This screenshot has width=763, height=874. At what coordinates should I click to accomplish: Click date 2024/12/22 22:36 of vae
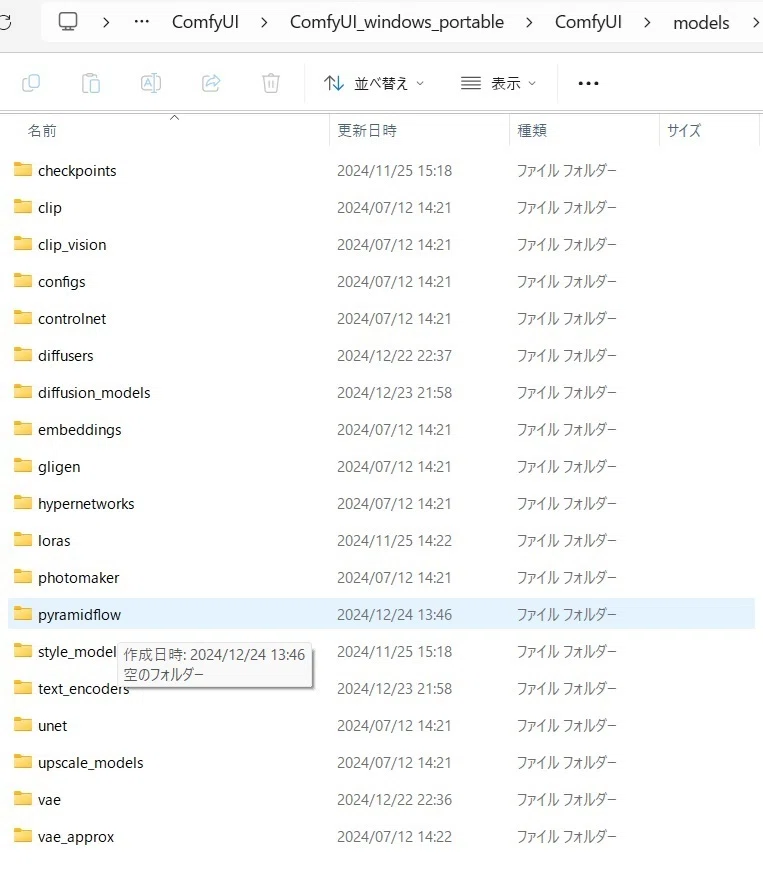pos(394,800)
